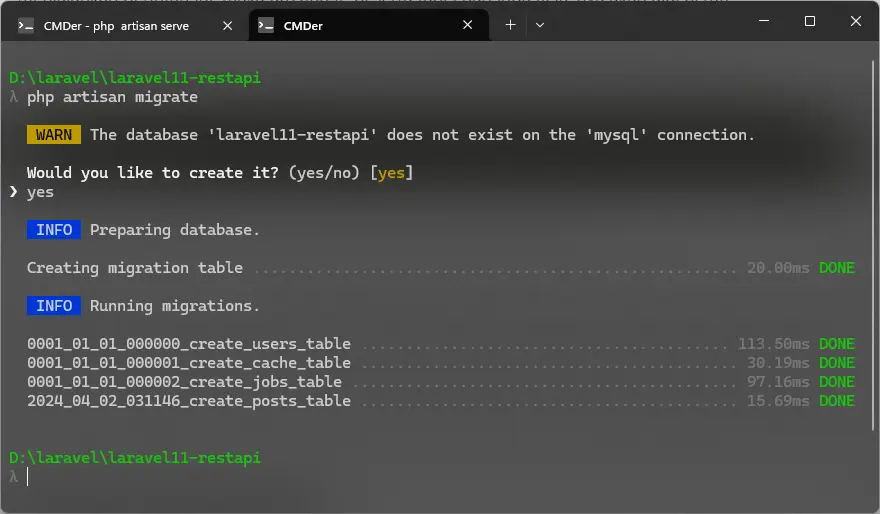
Task: Open a new terminal tab with the plus button
Action: point(510,25)
